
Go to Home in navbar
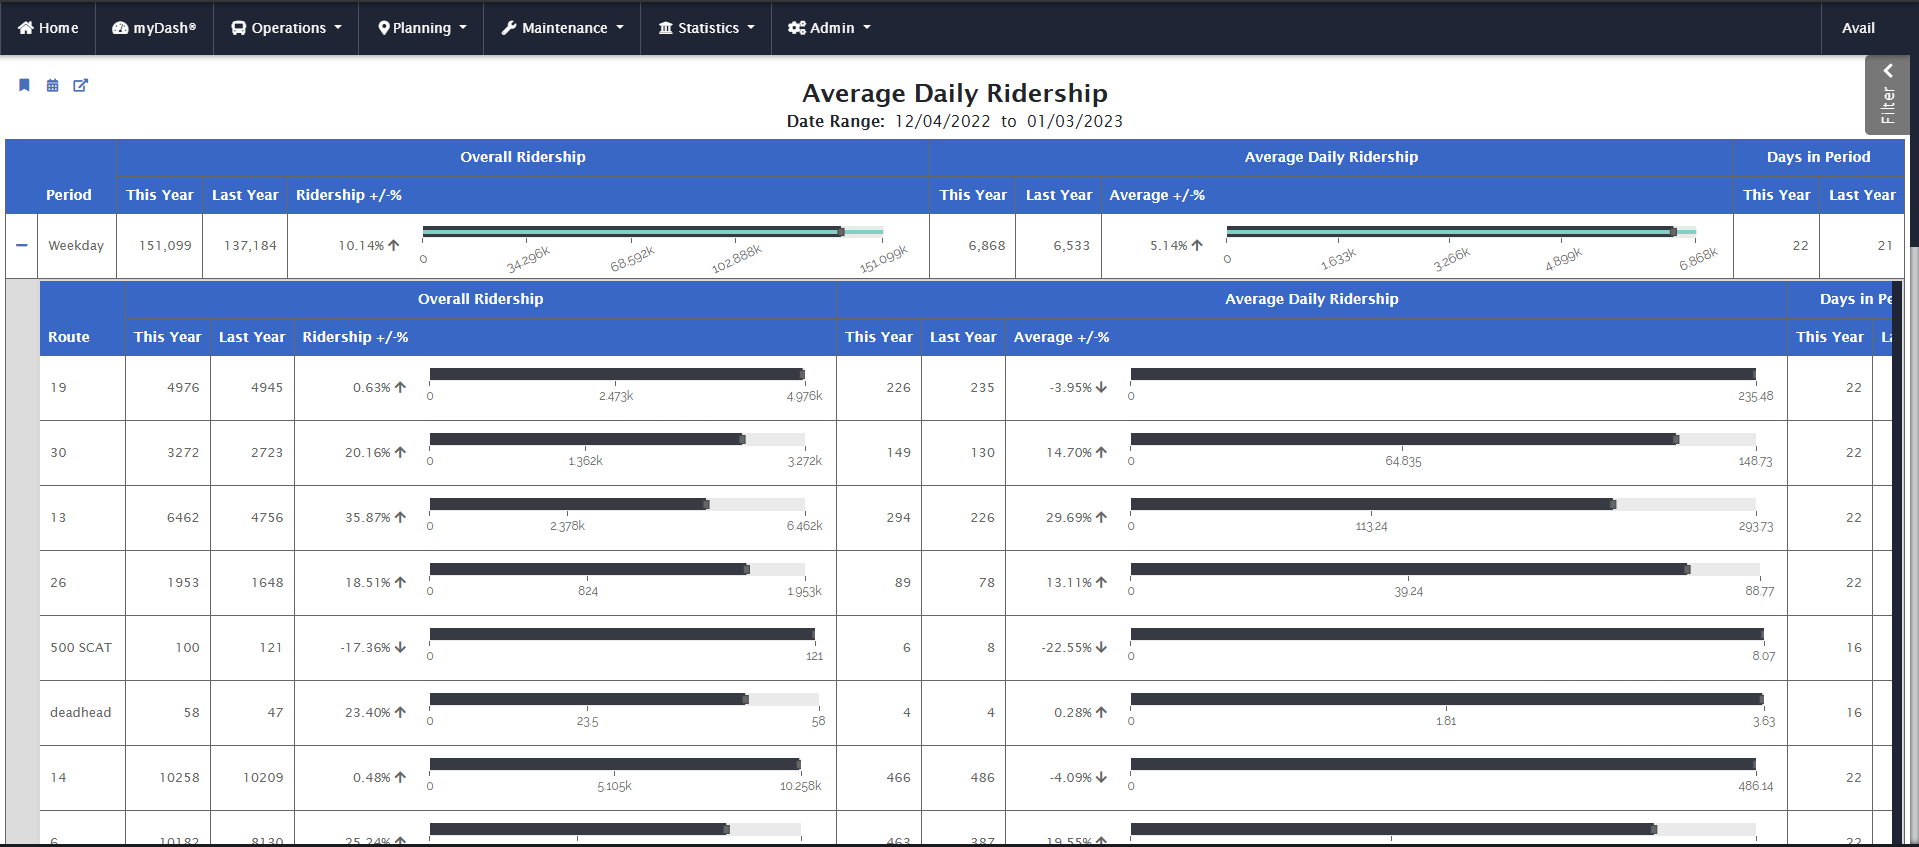tap(48, 28)
